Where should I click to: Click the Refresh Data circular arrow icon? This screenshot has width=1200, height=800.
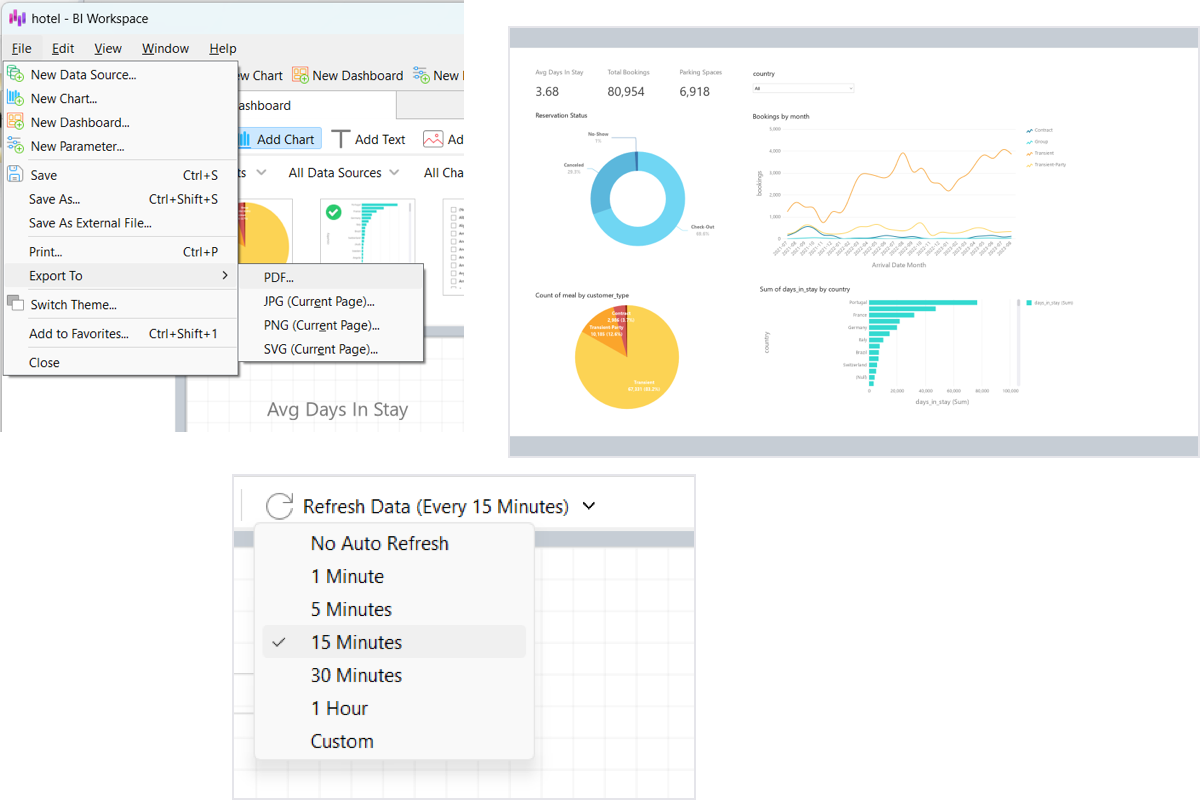coord(280,506)
